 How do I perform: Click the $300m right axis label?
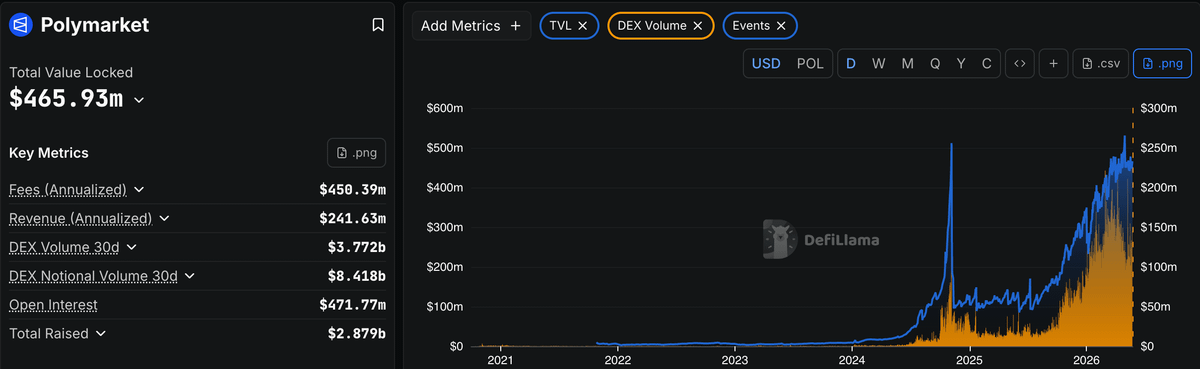click(1160, 108)
